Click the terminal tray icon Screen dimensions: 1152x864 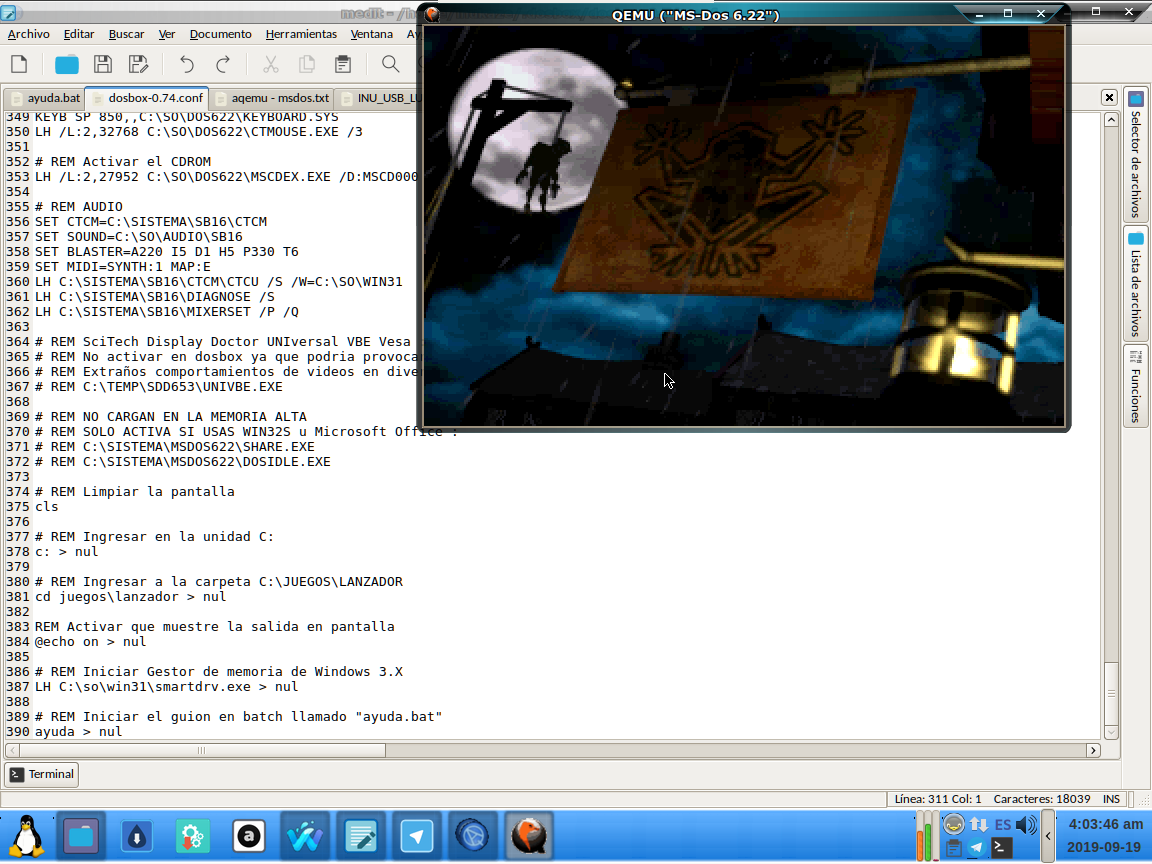pyautogui.click(x=1000, y=848)
